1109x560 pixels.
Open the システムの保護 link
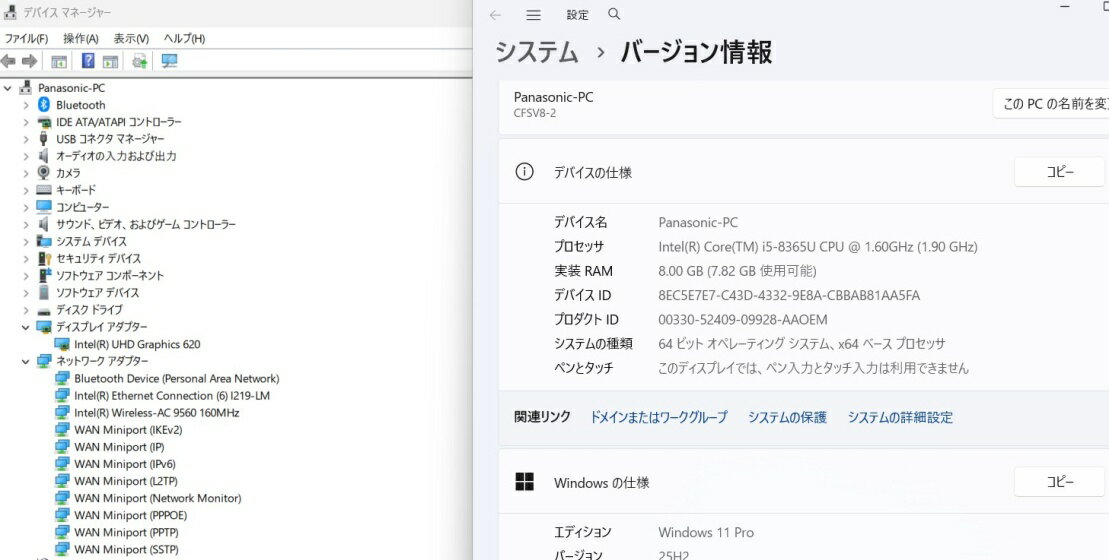point(787,417)
